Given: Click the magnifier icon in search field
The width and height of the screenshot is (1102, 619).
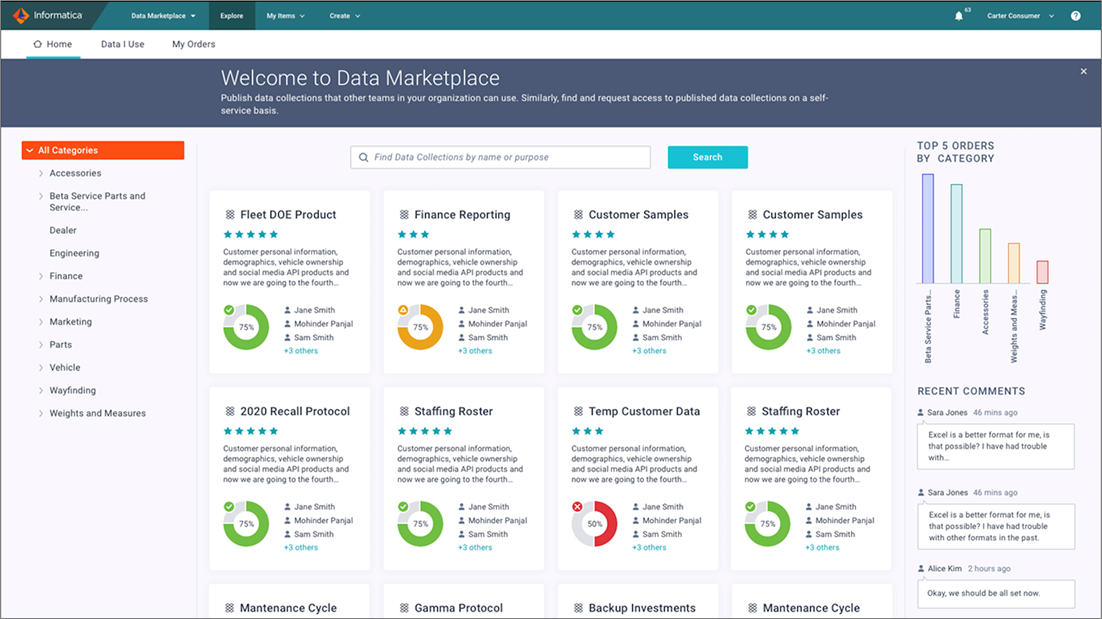Looking at the screenshot, I should 363,157.
